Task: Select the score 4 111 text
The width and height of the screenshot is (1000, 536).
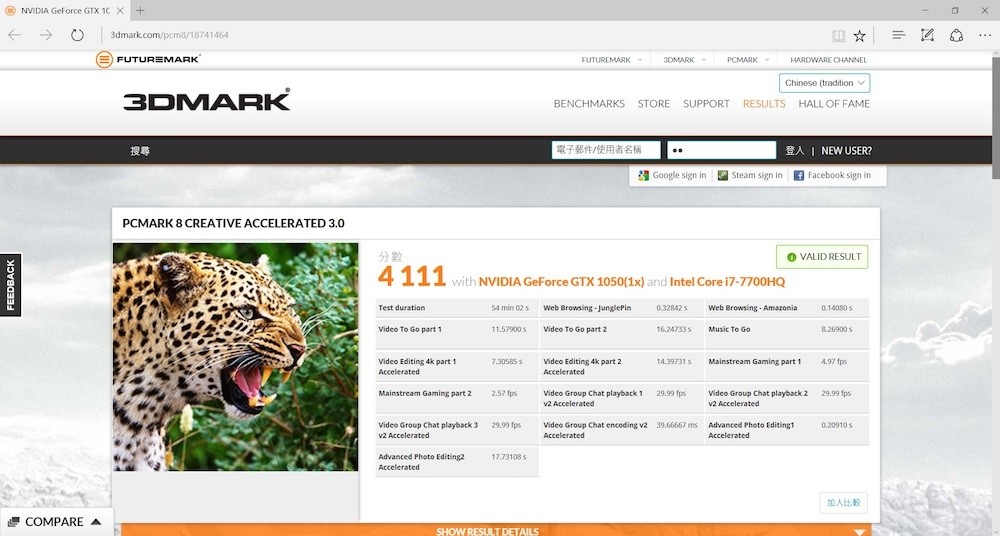Action: point(411,276)
